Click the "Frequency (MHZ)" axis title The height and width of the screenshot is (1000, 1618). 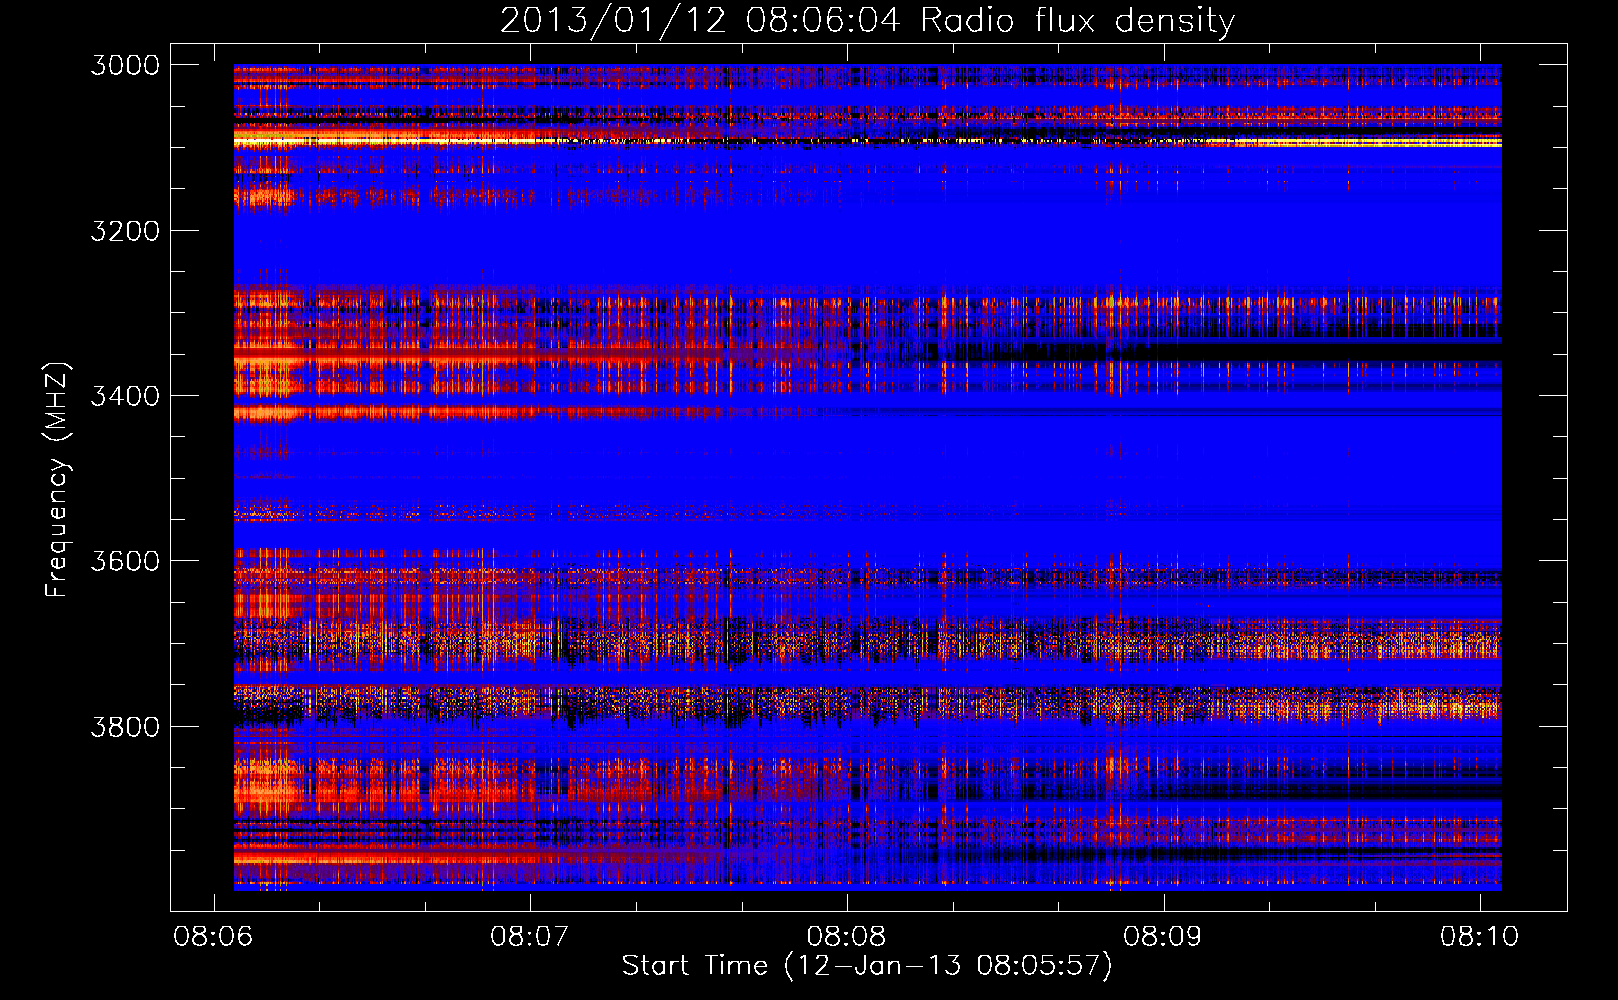click(x=57, y=480)
